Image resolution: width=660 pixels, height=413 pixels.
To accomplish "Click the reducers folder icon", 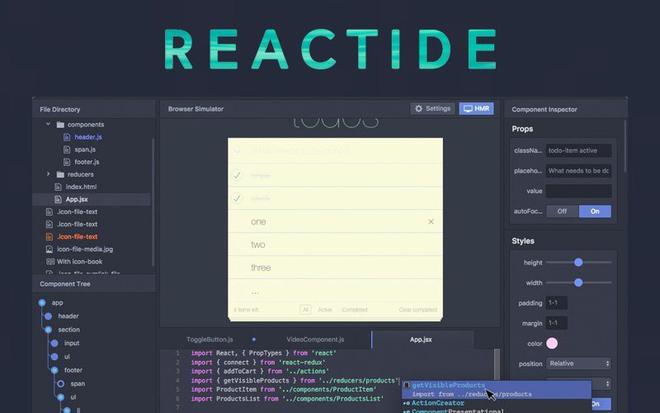I will click(x=61, y=174).
